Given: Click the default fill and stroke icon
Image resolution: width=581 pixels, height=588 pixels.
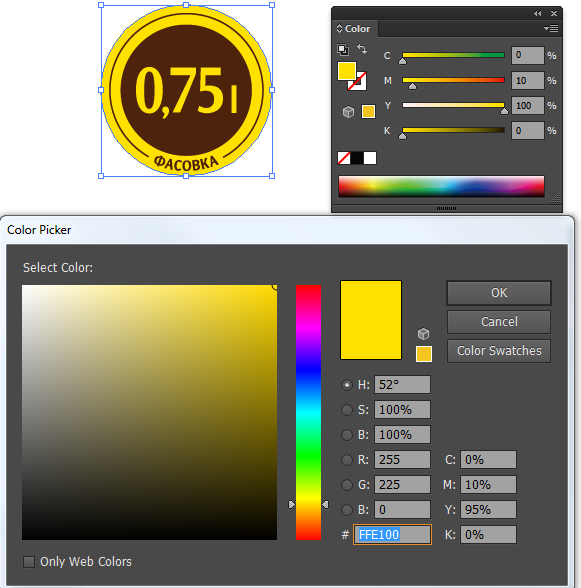Looking at the screenshot, I should point(343,49).
